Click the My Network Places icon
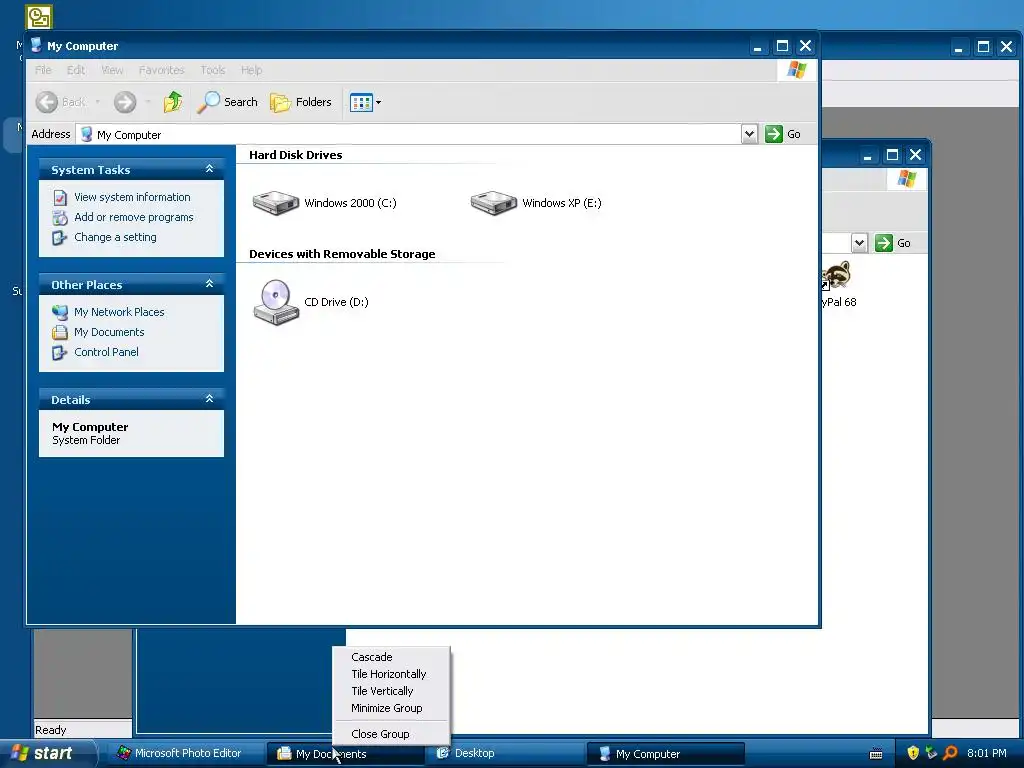The image size is (1024, 768). click(x=60, y=312)
